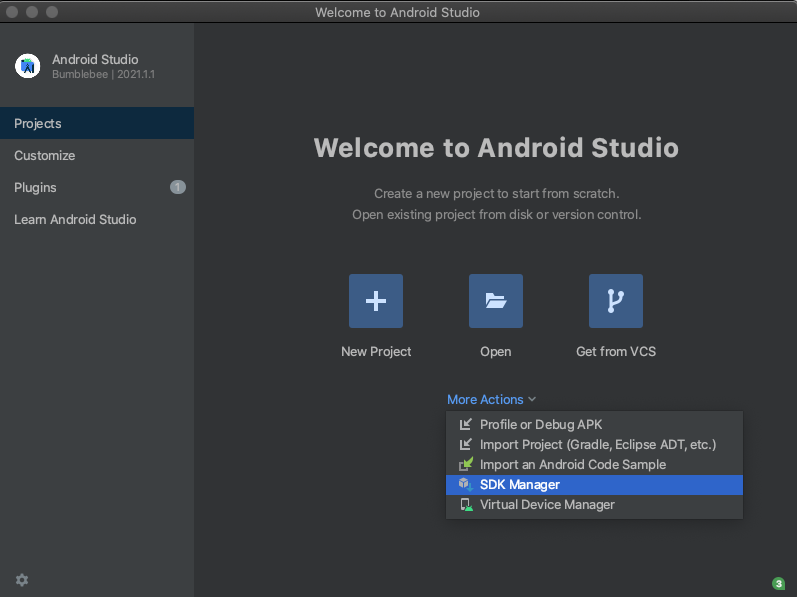Image resolution: width=797 pixels, height=597 pixels.
Task: Click the Open folder icon
Action: coord(496,301)
